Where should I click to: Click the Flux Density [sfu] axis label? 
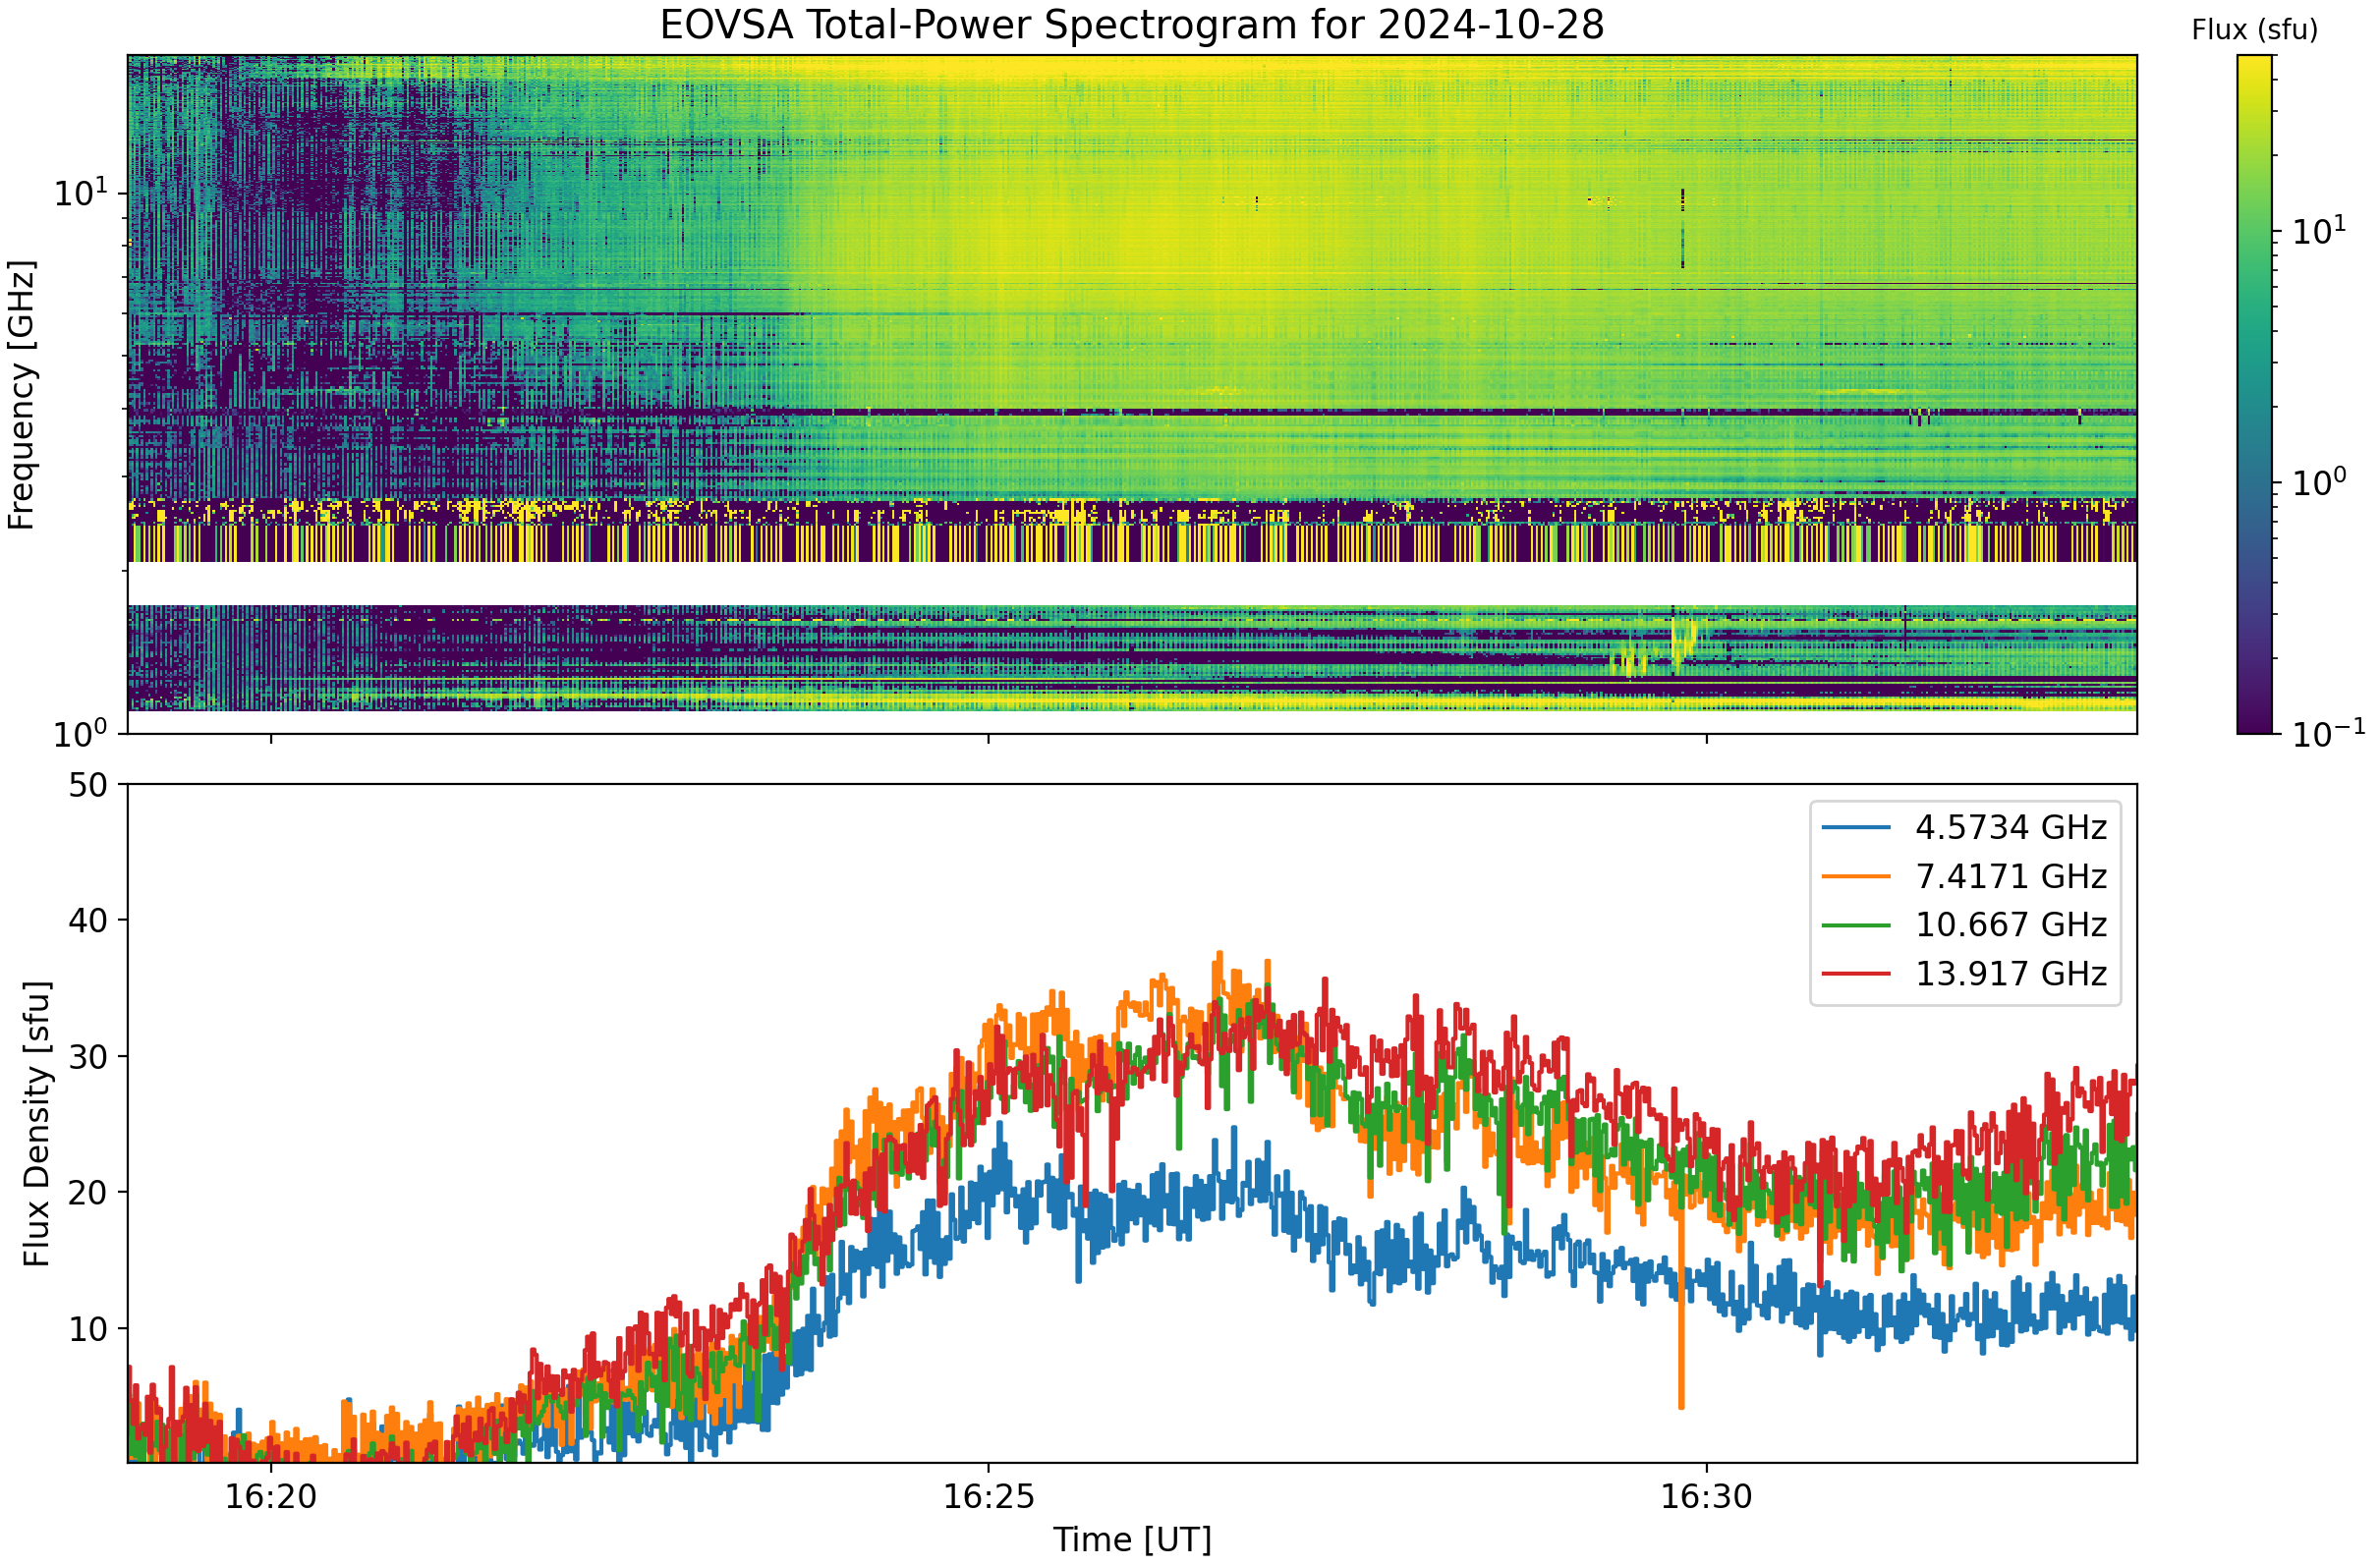tap(37, 1124)
